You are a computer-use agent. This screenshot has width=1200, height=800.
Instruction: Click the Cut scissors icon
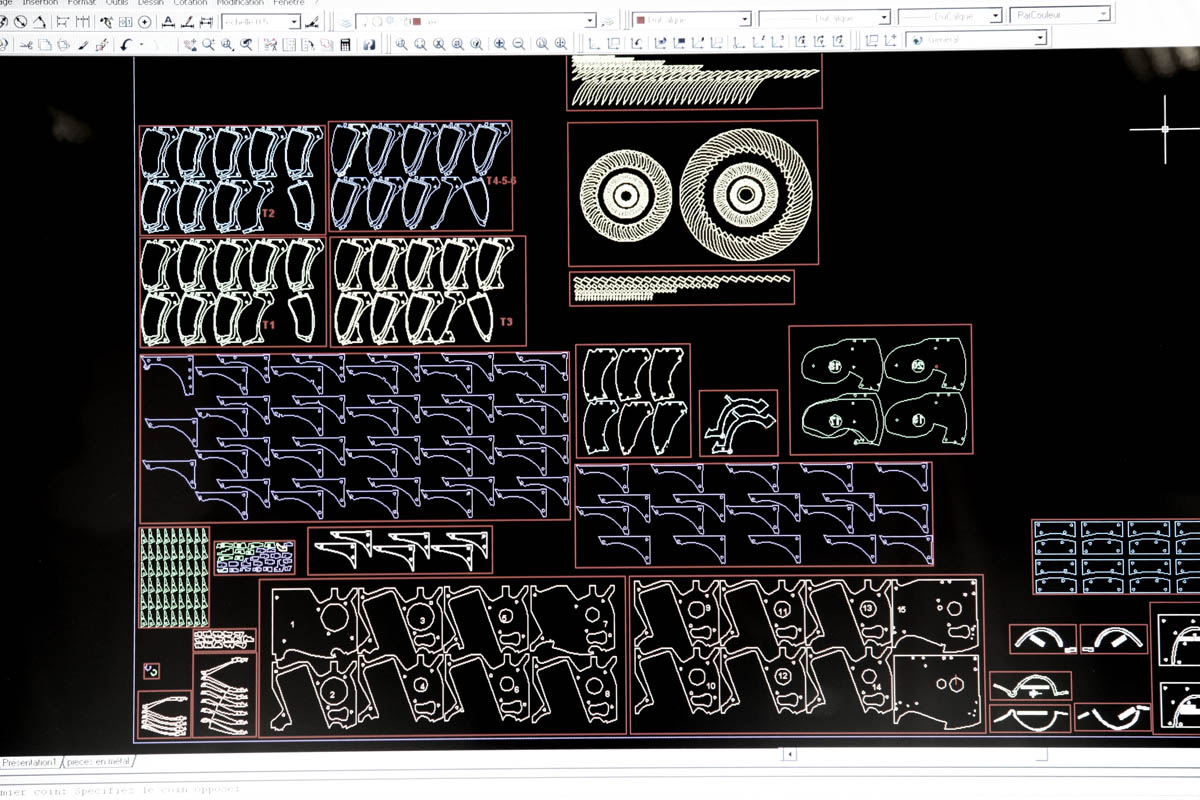coord(27,45)
